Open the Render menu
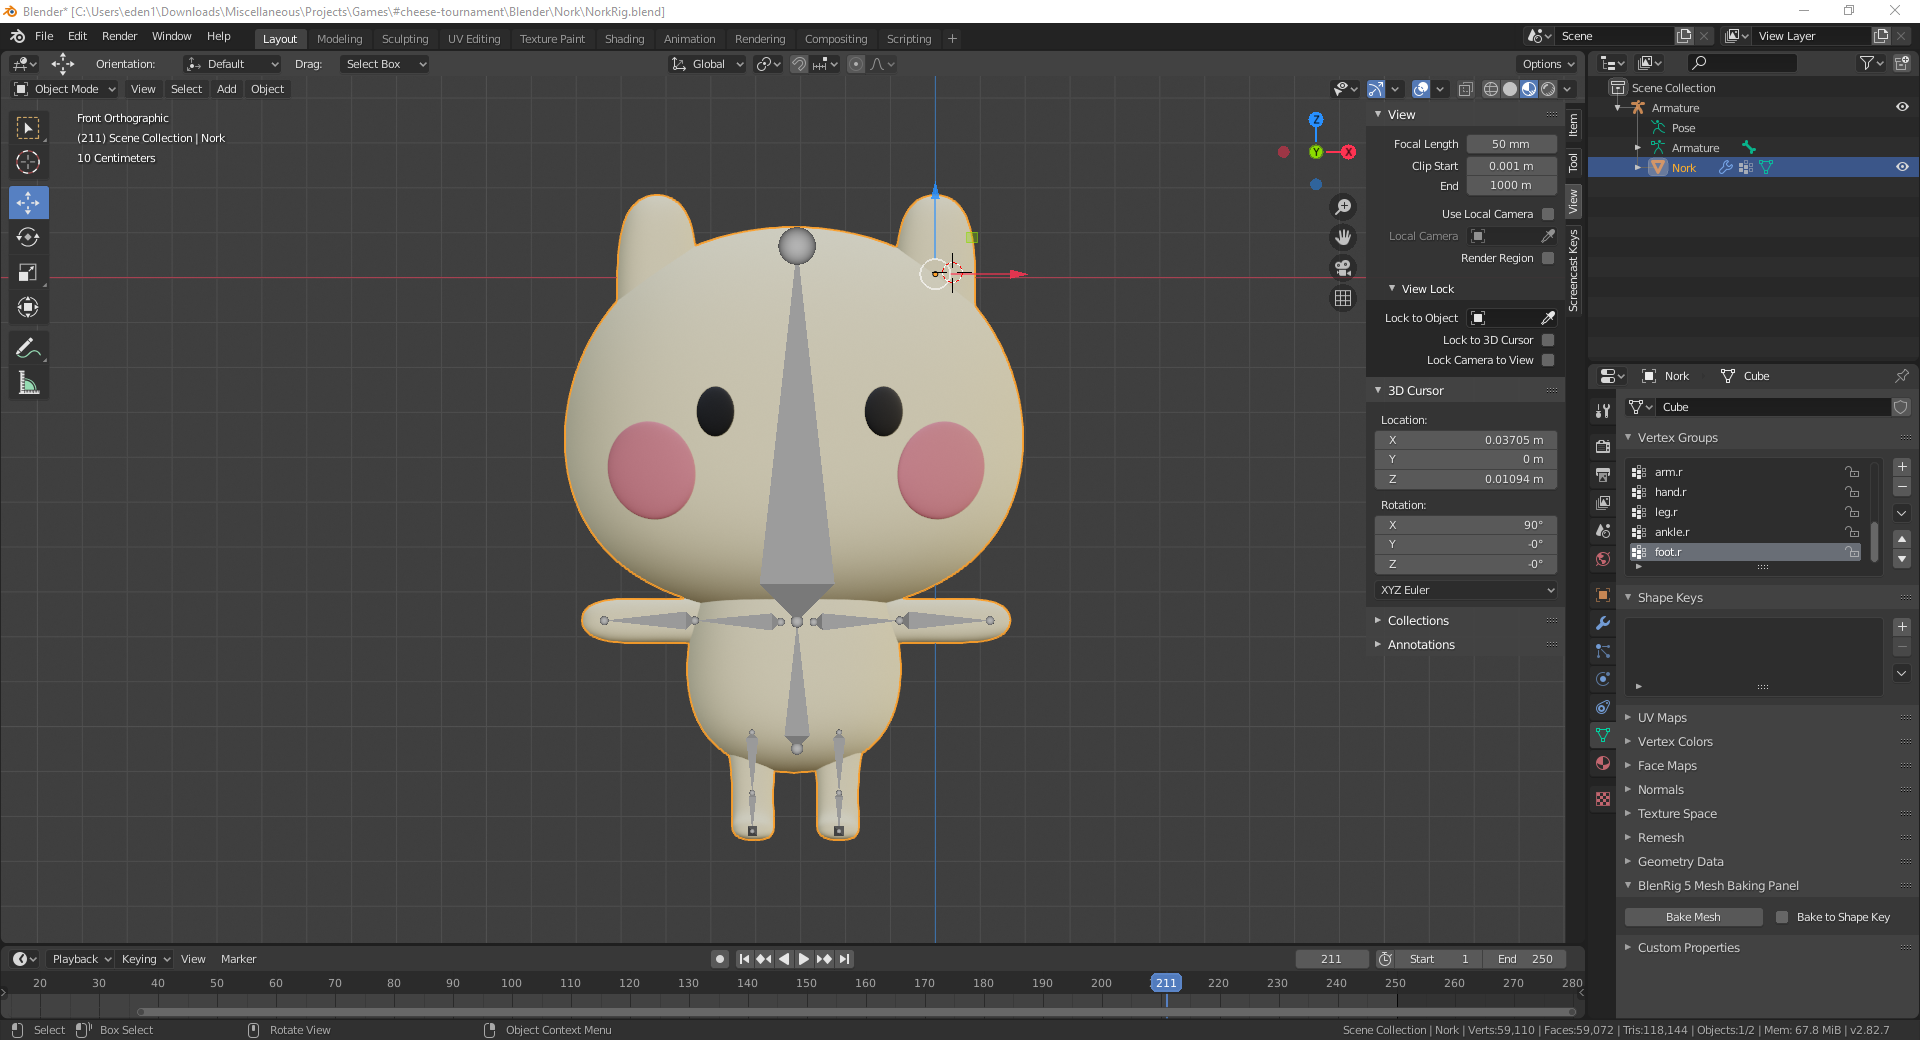This screenshot has height=1040, width=1920. click(x=119, y=36)
